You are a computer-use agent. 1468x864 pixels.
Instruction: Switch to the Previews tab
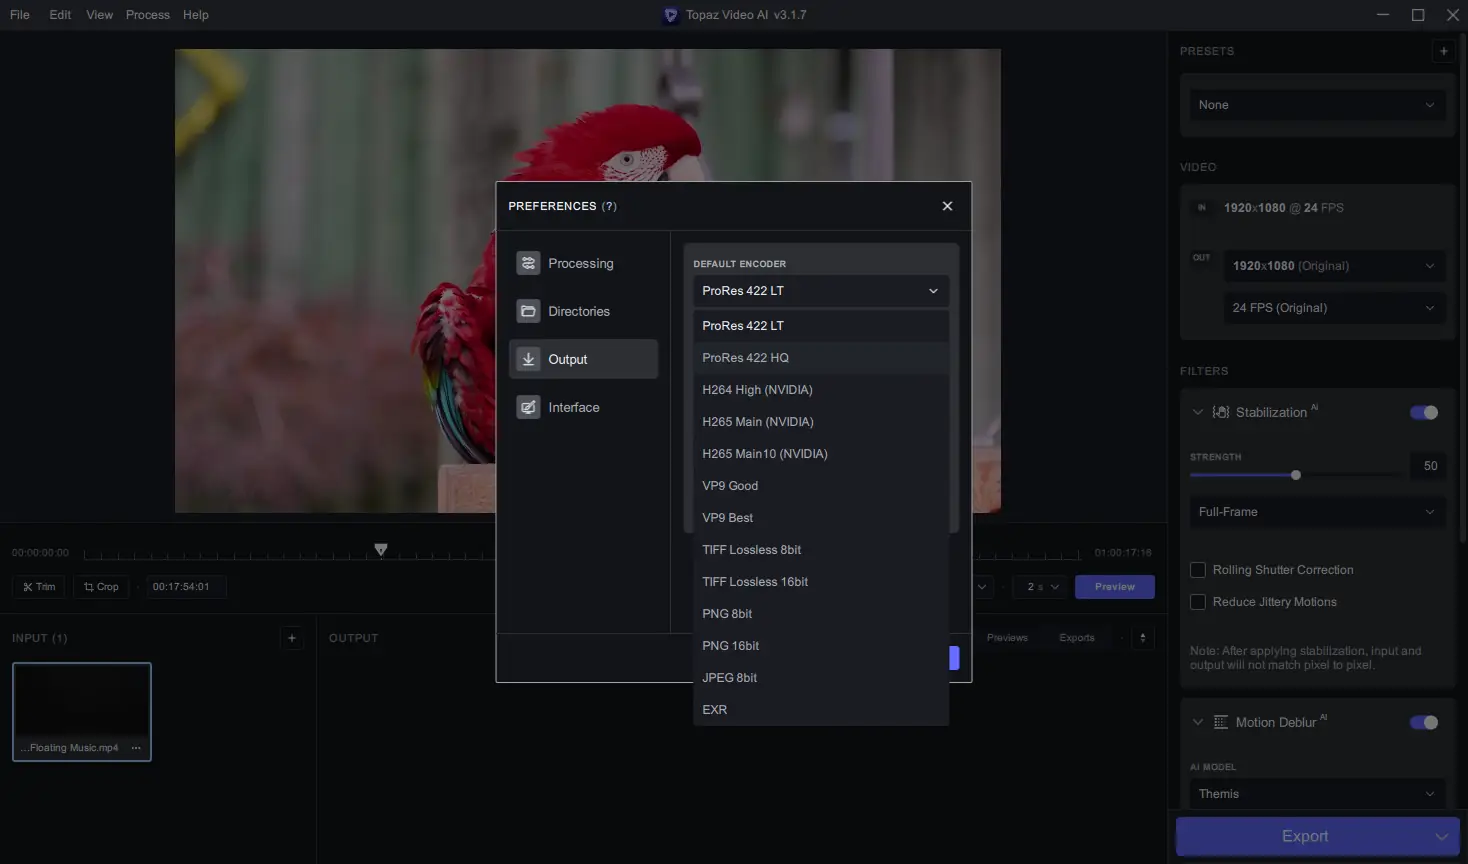pyautogui.click(x=1007, y=638)
